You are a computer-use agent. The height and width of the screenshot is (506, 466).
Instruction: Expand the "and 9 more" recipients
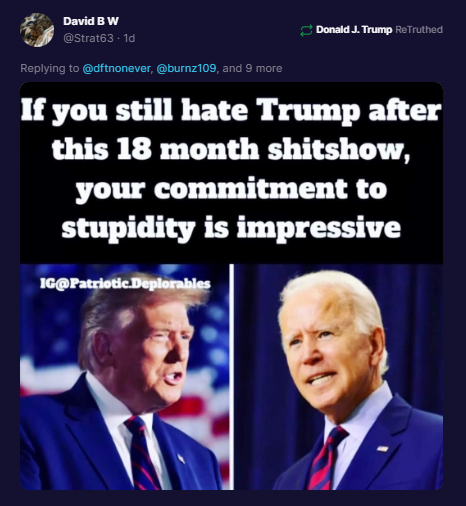click(x=252, y=68)
